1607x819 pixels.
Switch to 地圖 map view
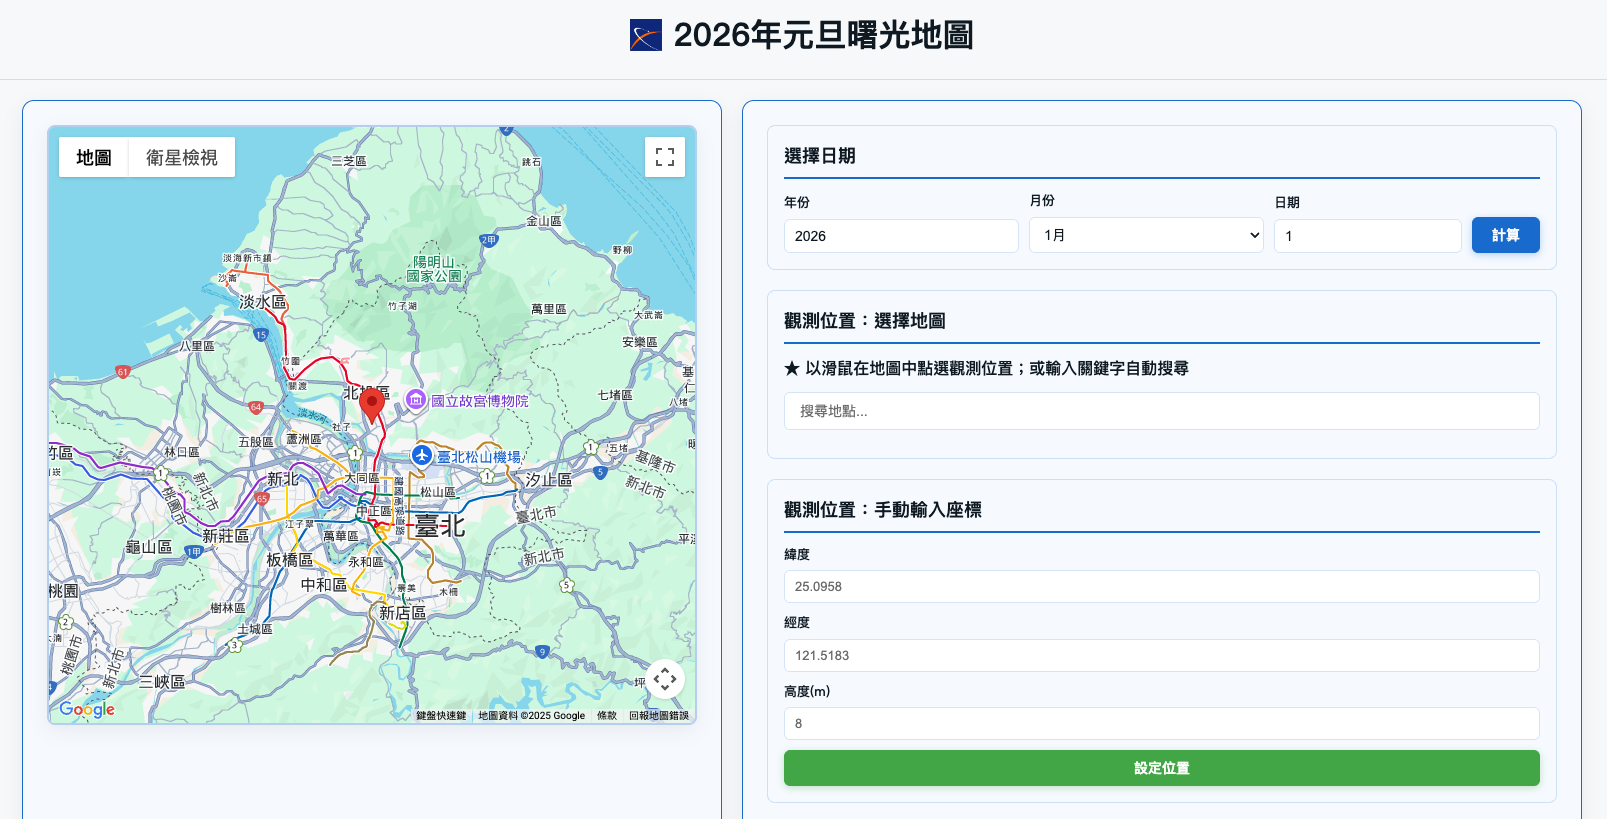[94, 157]
